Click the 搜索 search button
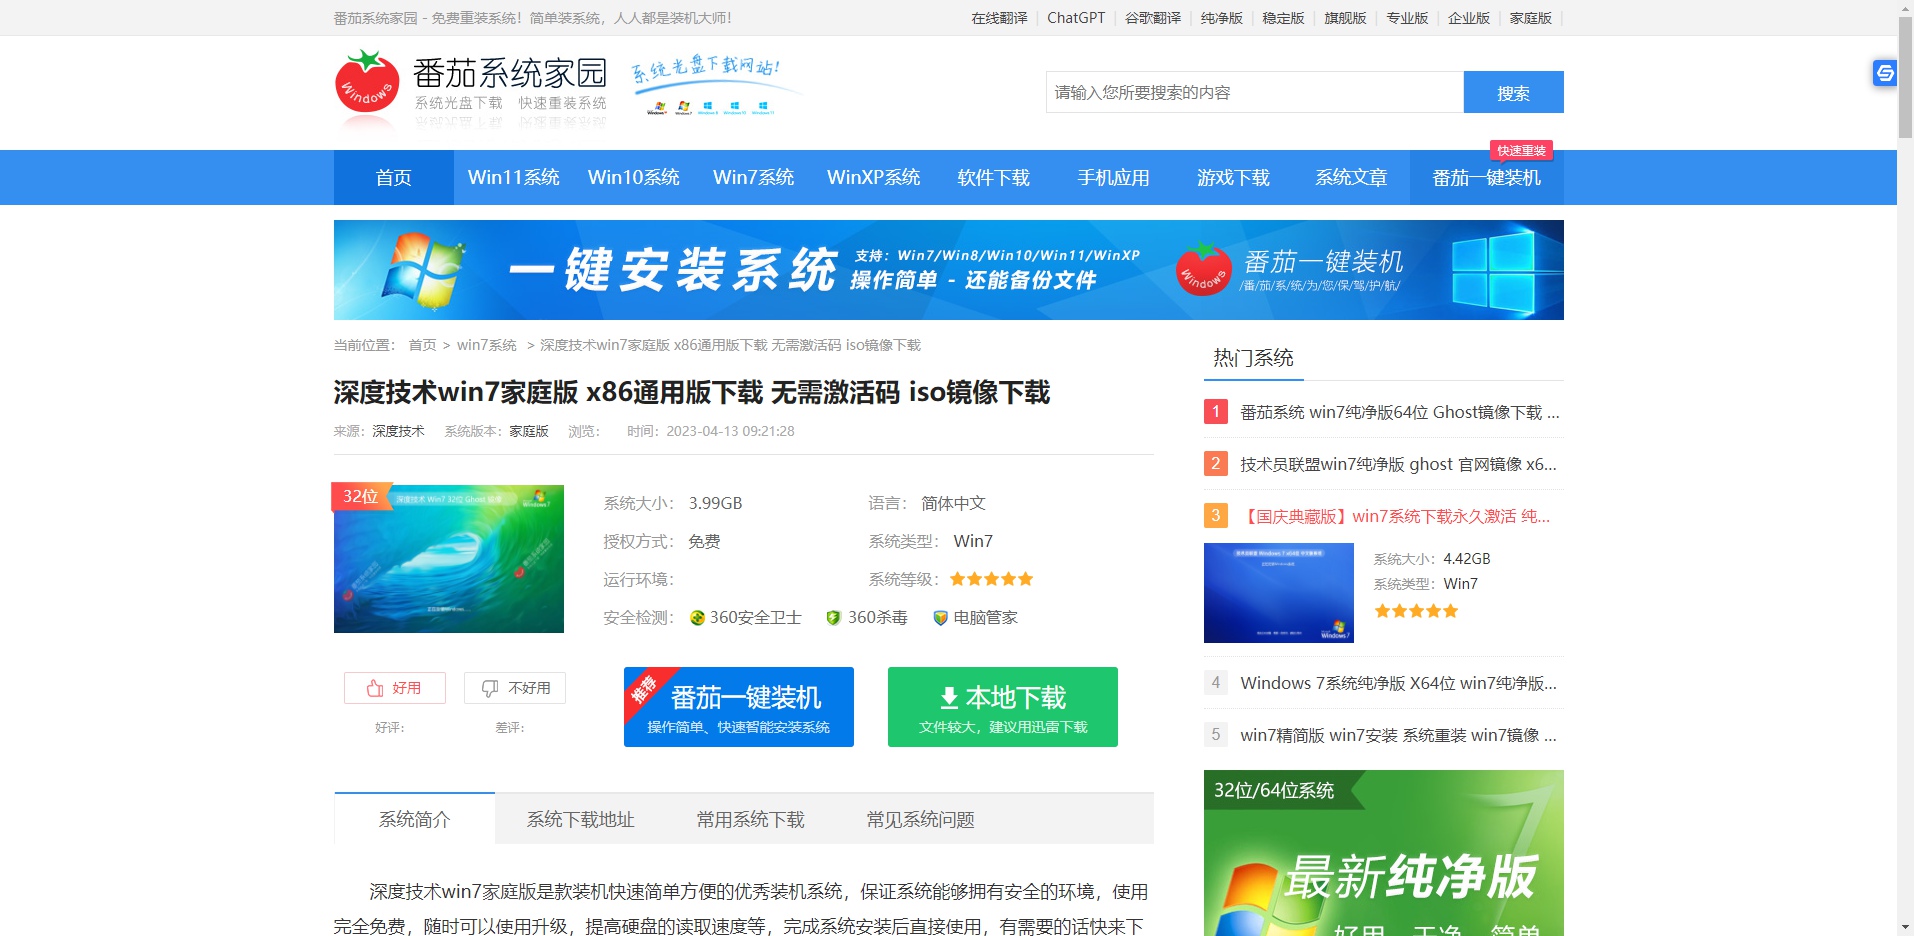The image size is (1914, 936). pyautogui.click(x=1514, y=92)
